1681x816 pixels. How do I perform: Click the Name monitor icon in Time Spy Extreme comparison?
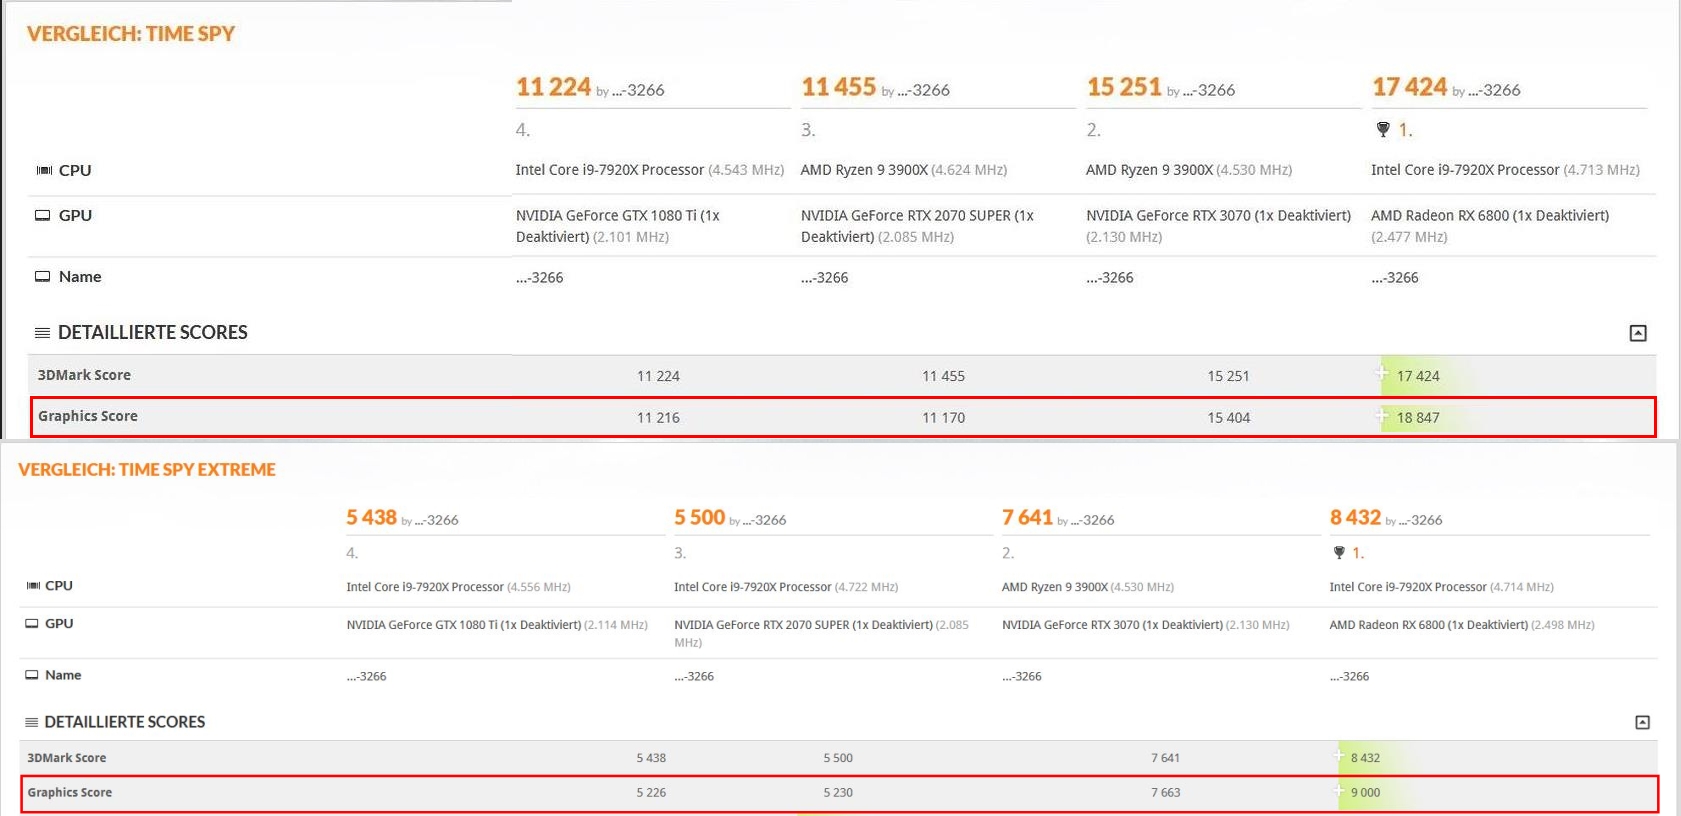pos(32,675)
